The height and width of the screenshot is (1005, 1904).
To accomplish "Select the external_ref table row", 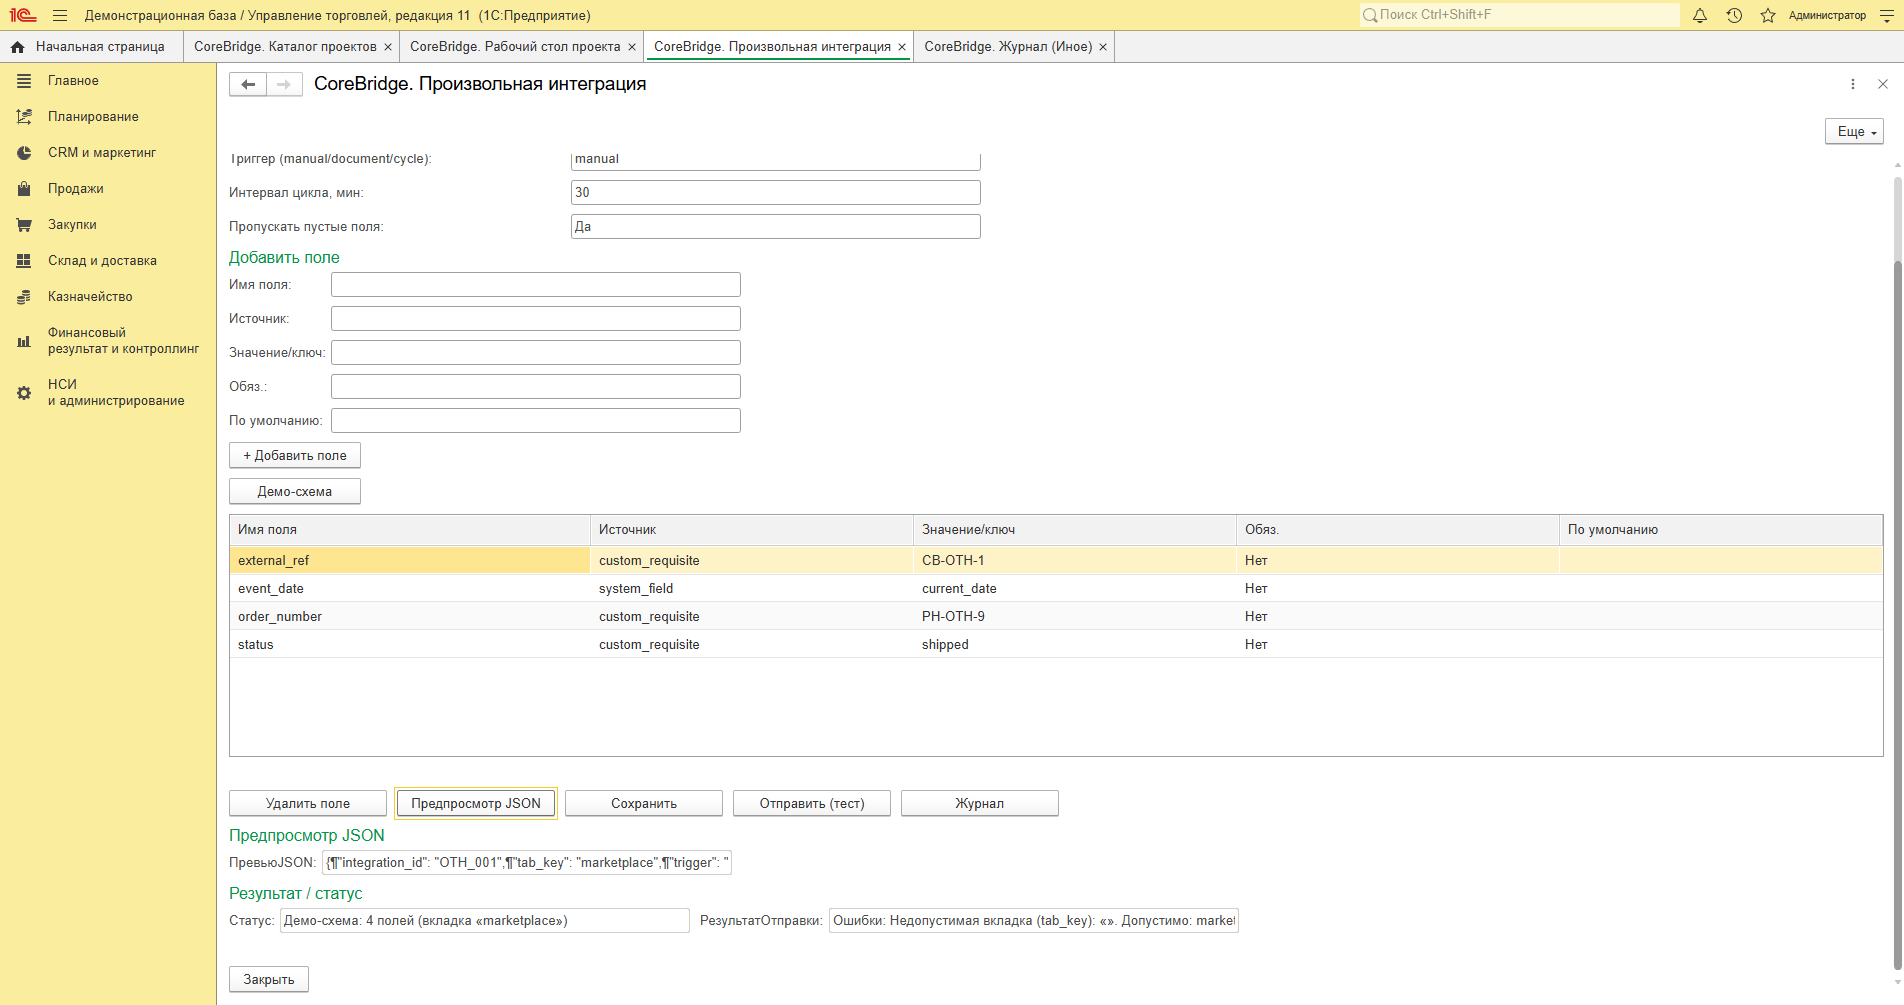I will 1056,561.
